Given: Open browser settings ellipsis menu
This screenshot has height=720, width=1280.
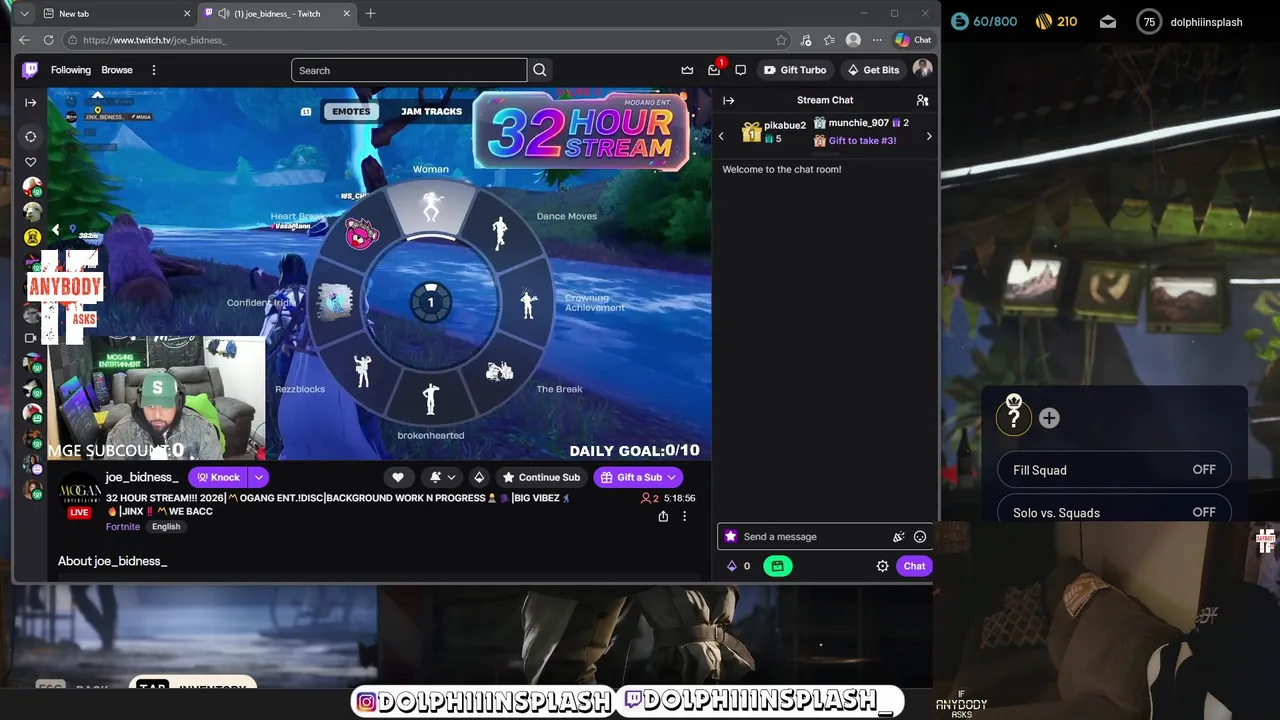Looking at the screenshot, I should 877,40.
